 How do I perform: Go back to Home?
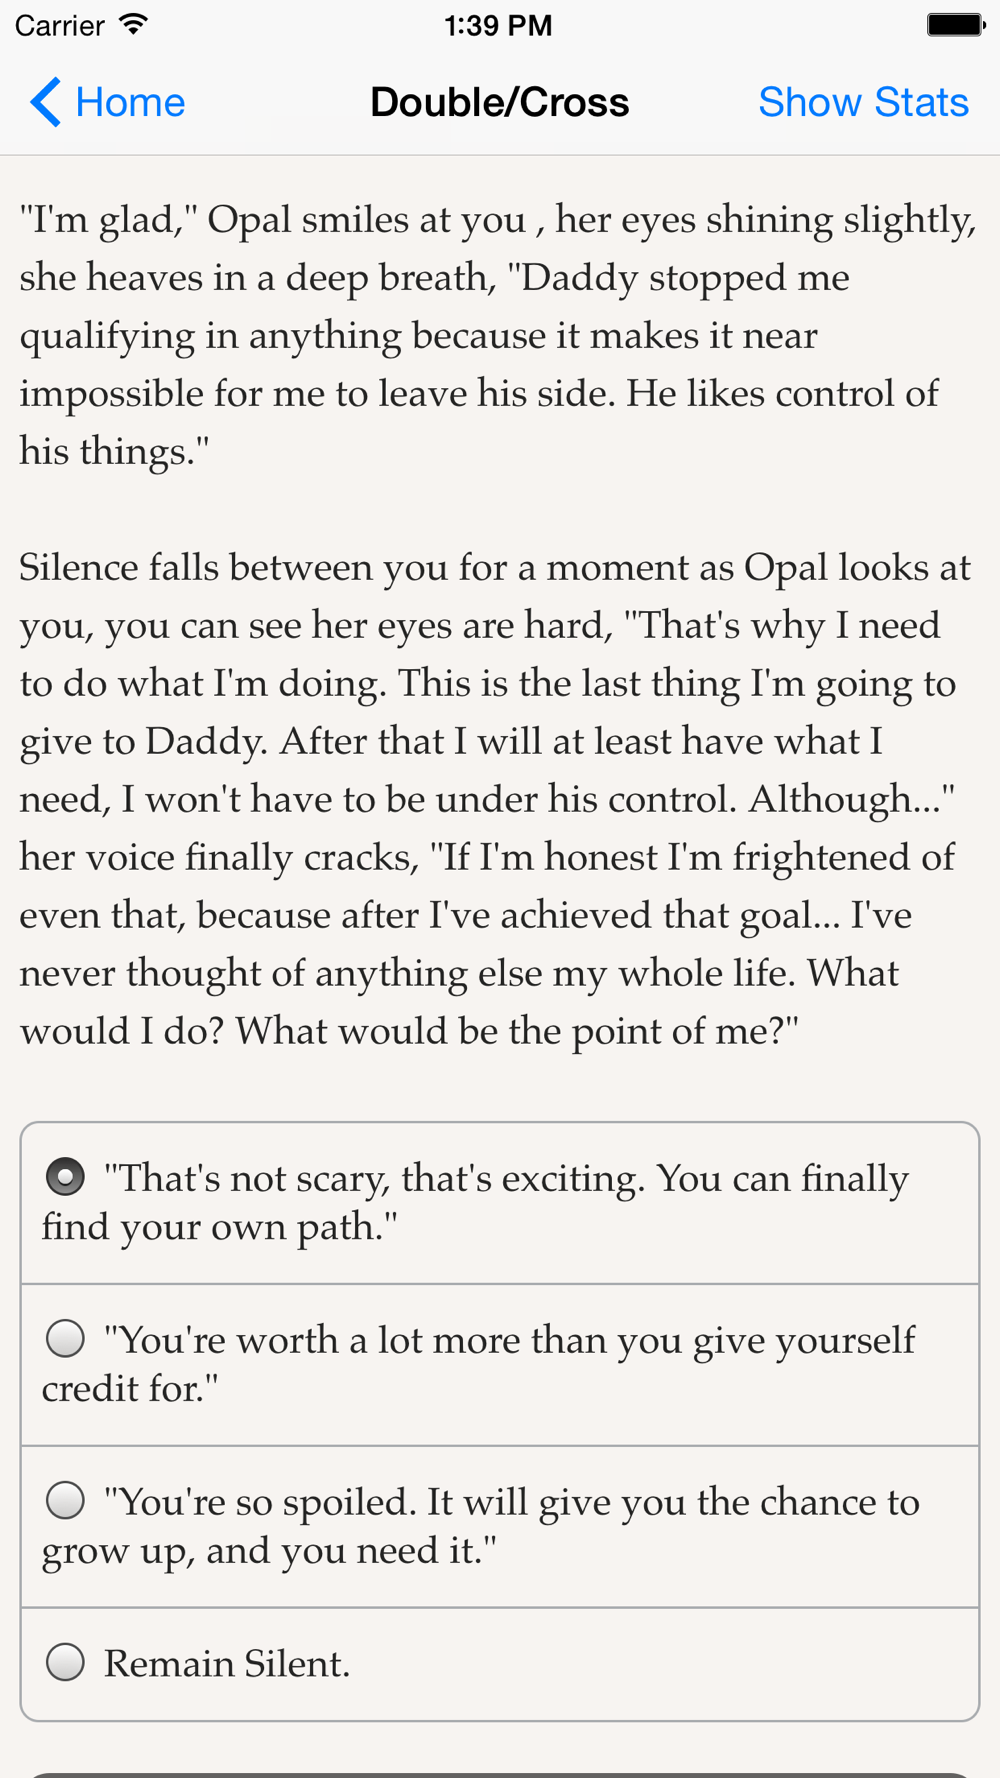coord(108,102)
